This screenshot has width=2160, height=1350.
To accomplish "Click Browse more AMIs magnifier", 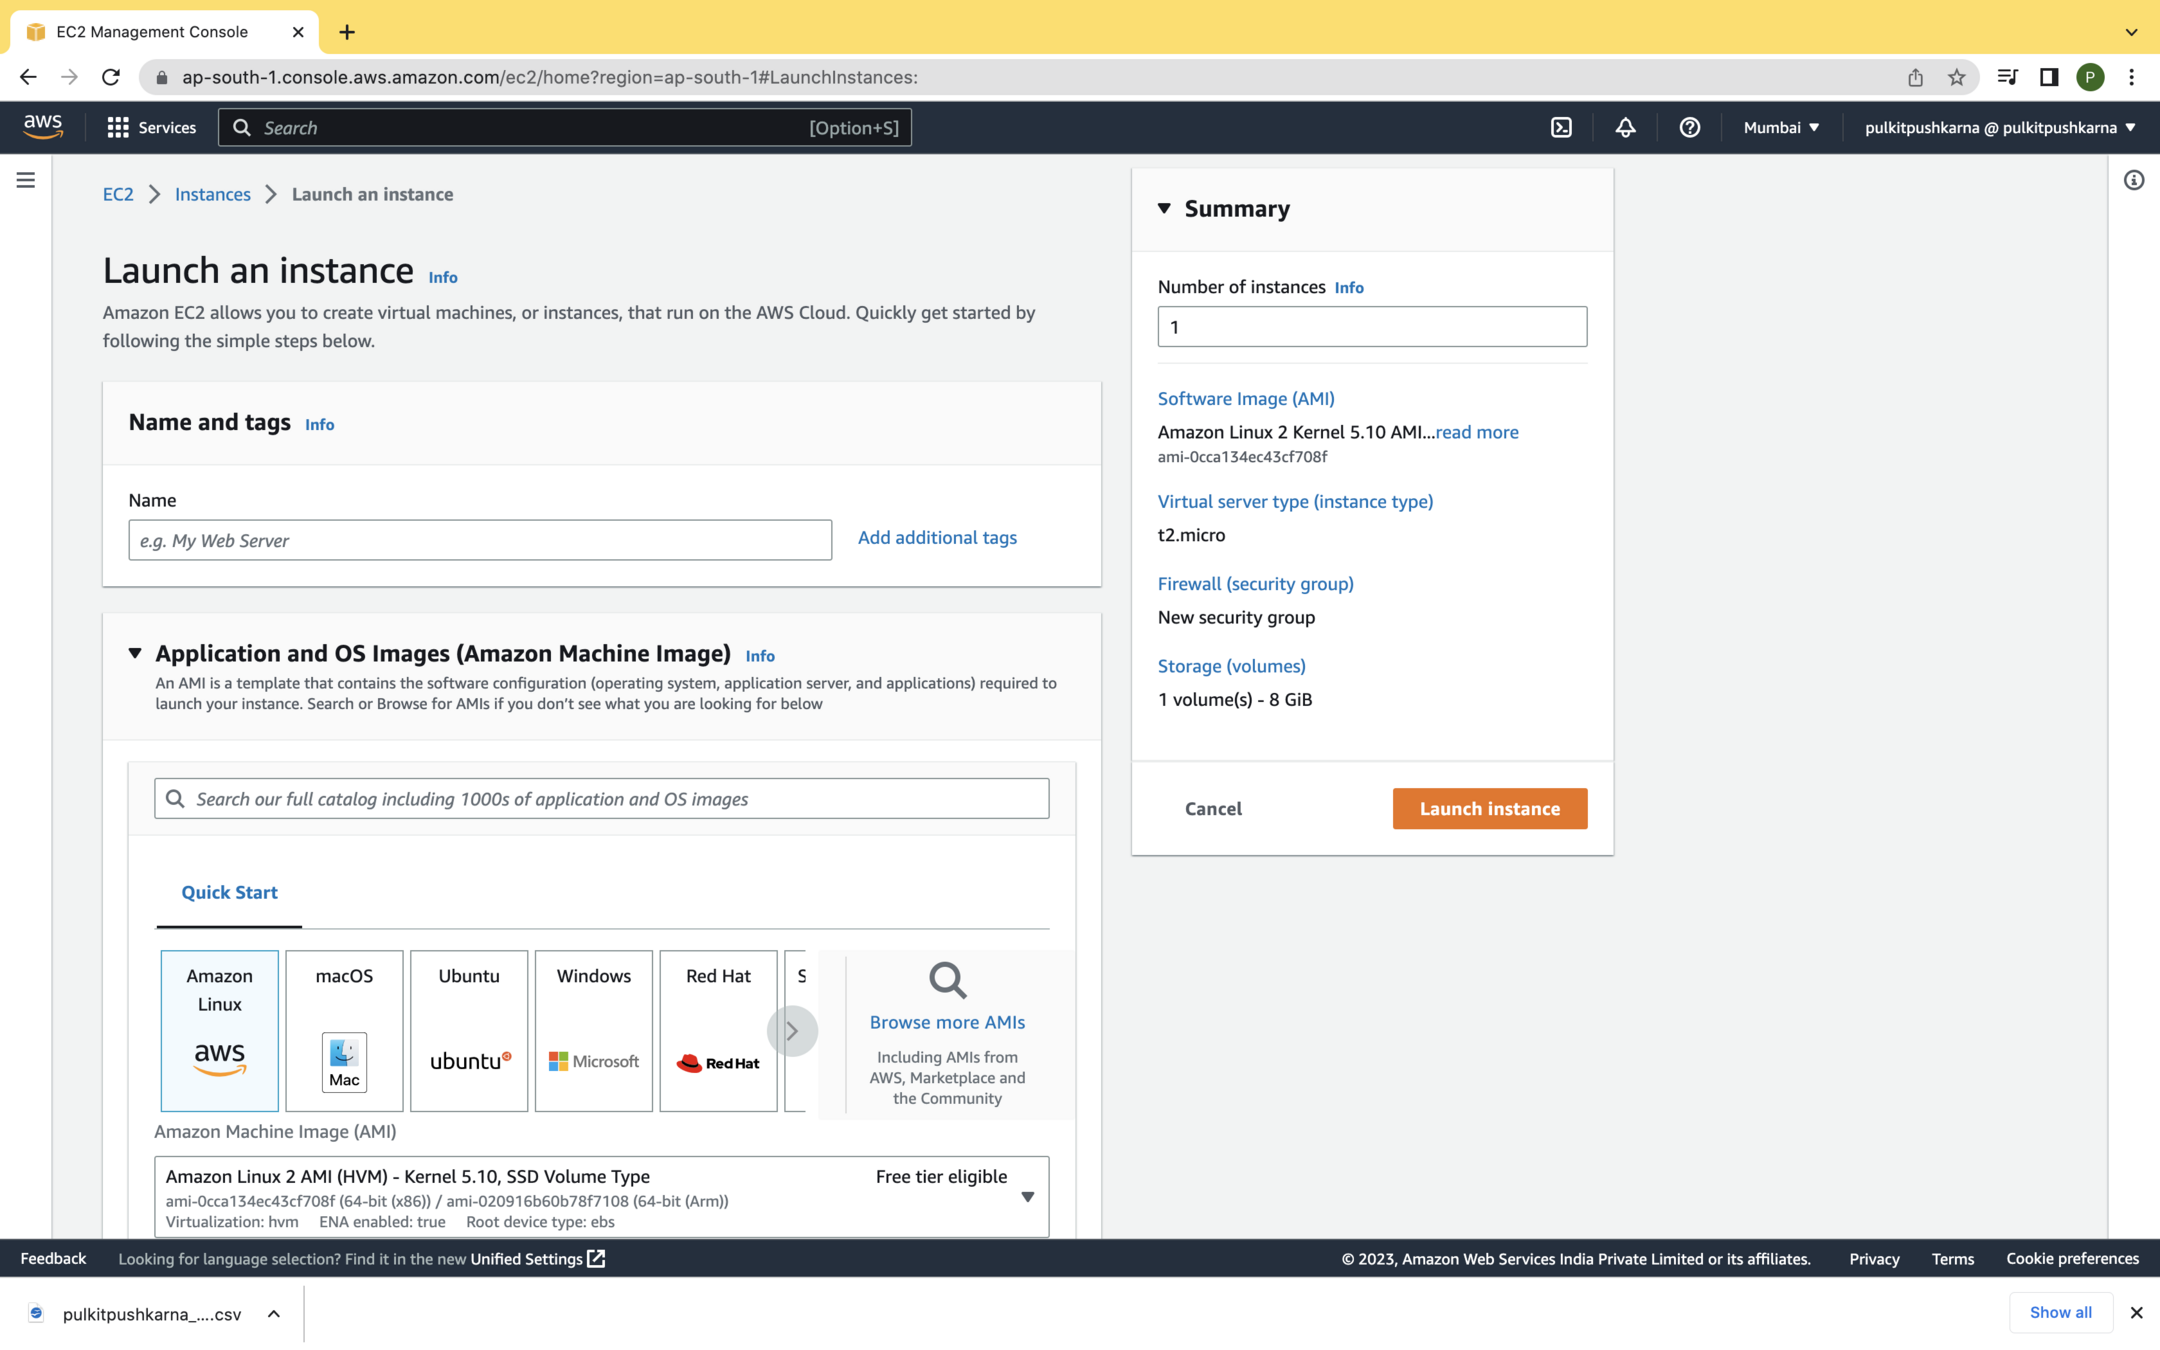I will [x=946, y=981].
